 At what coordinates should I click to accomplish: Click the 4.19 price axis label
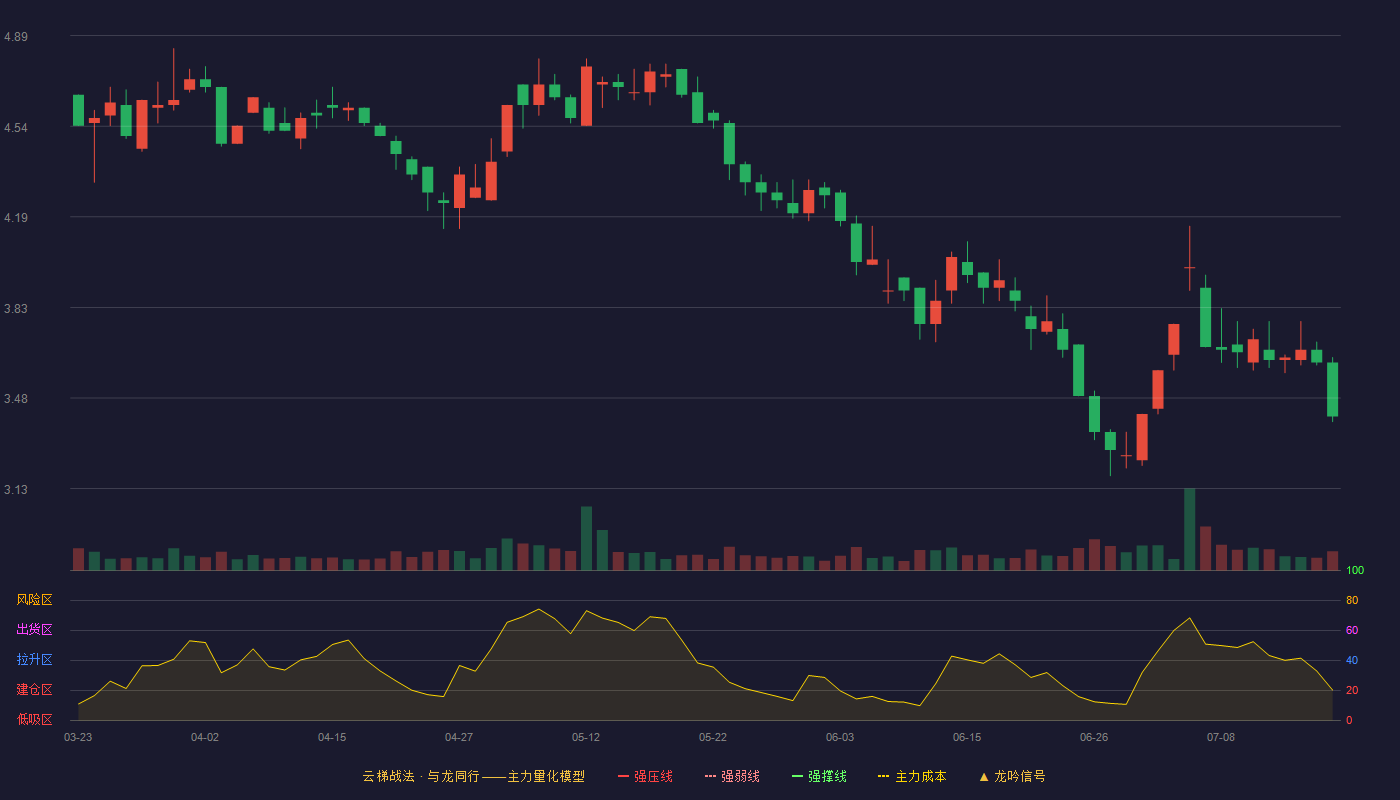16,218
